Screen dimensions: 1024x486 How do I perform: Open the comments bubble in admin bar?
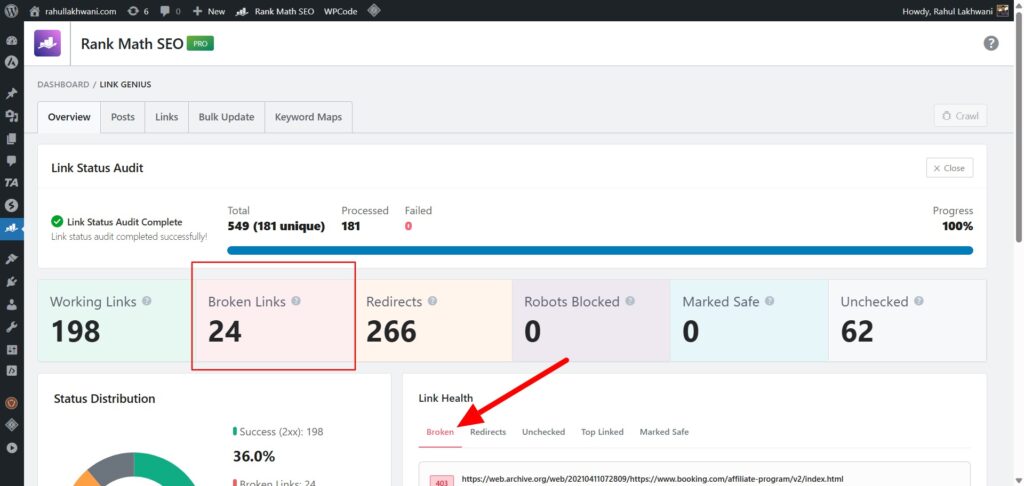170,10
